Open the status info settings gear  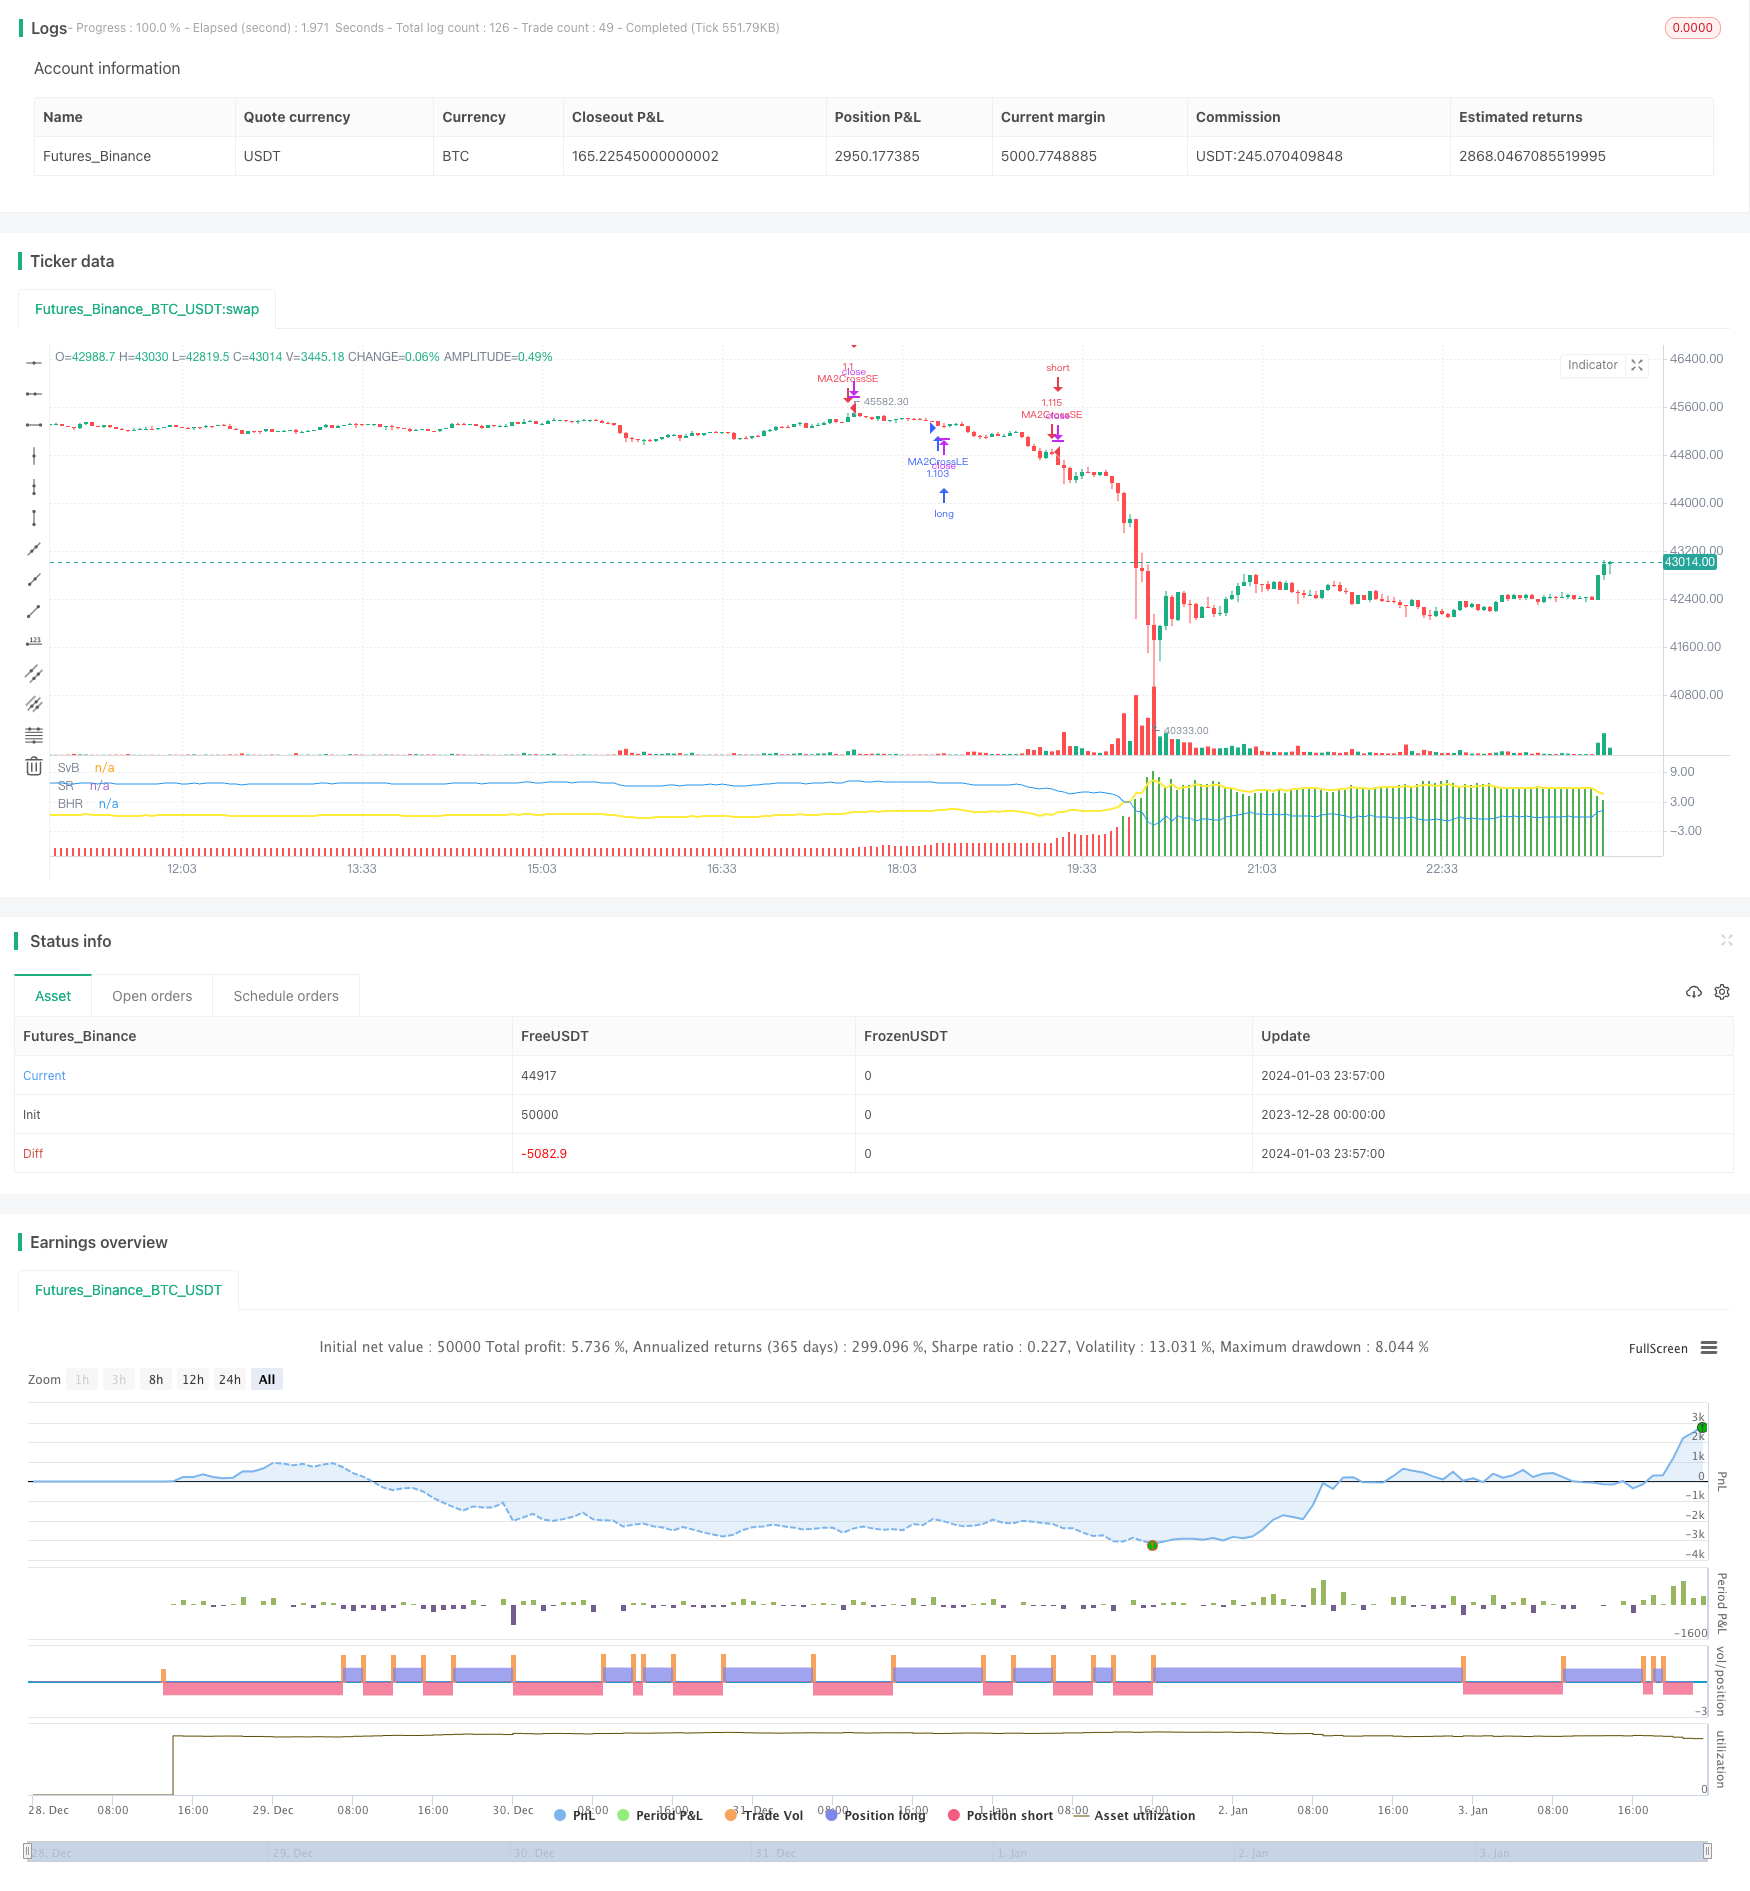[1722, 992]
